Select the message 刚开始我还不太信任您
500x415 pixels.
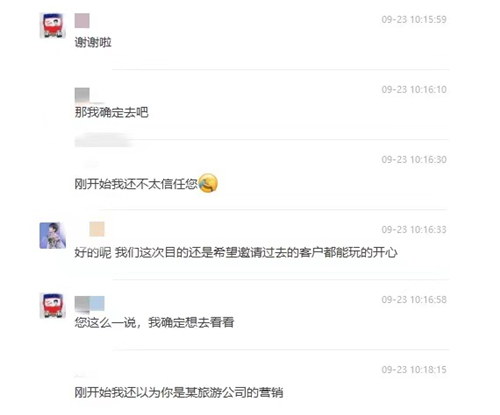[x=136, y=184]
